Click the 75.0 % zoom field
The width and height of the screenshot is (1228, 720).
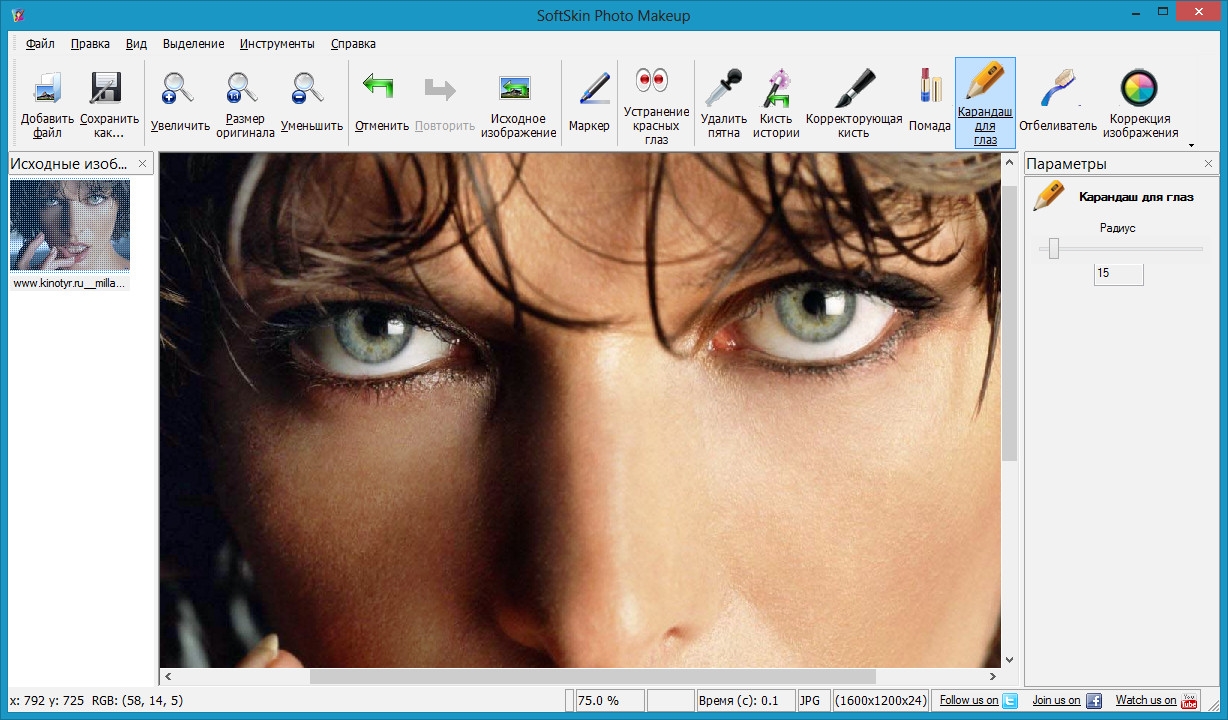pyautogui.click(x=609, y=700)
